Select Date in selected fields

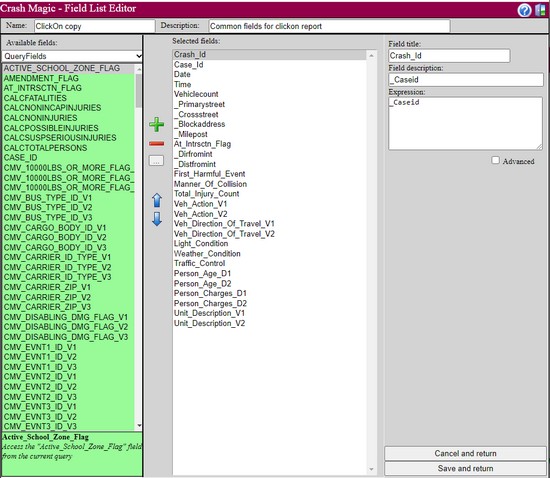click(269, 74)
